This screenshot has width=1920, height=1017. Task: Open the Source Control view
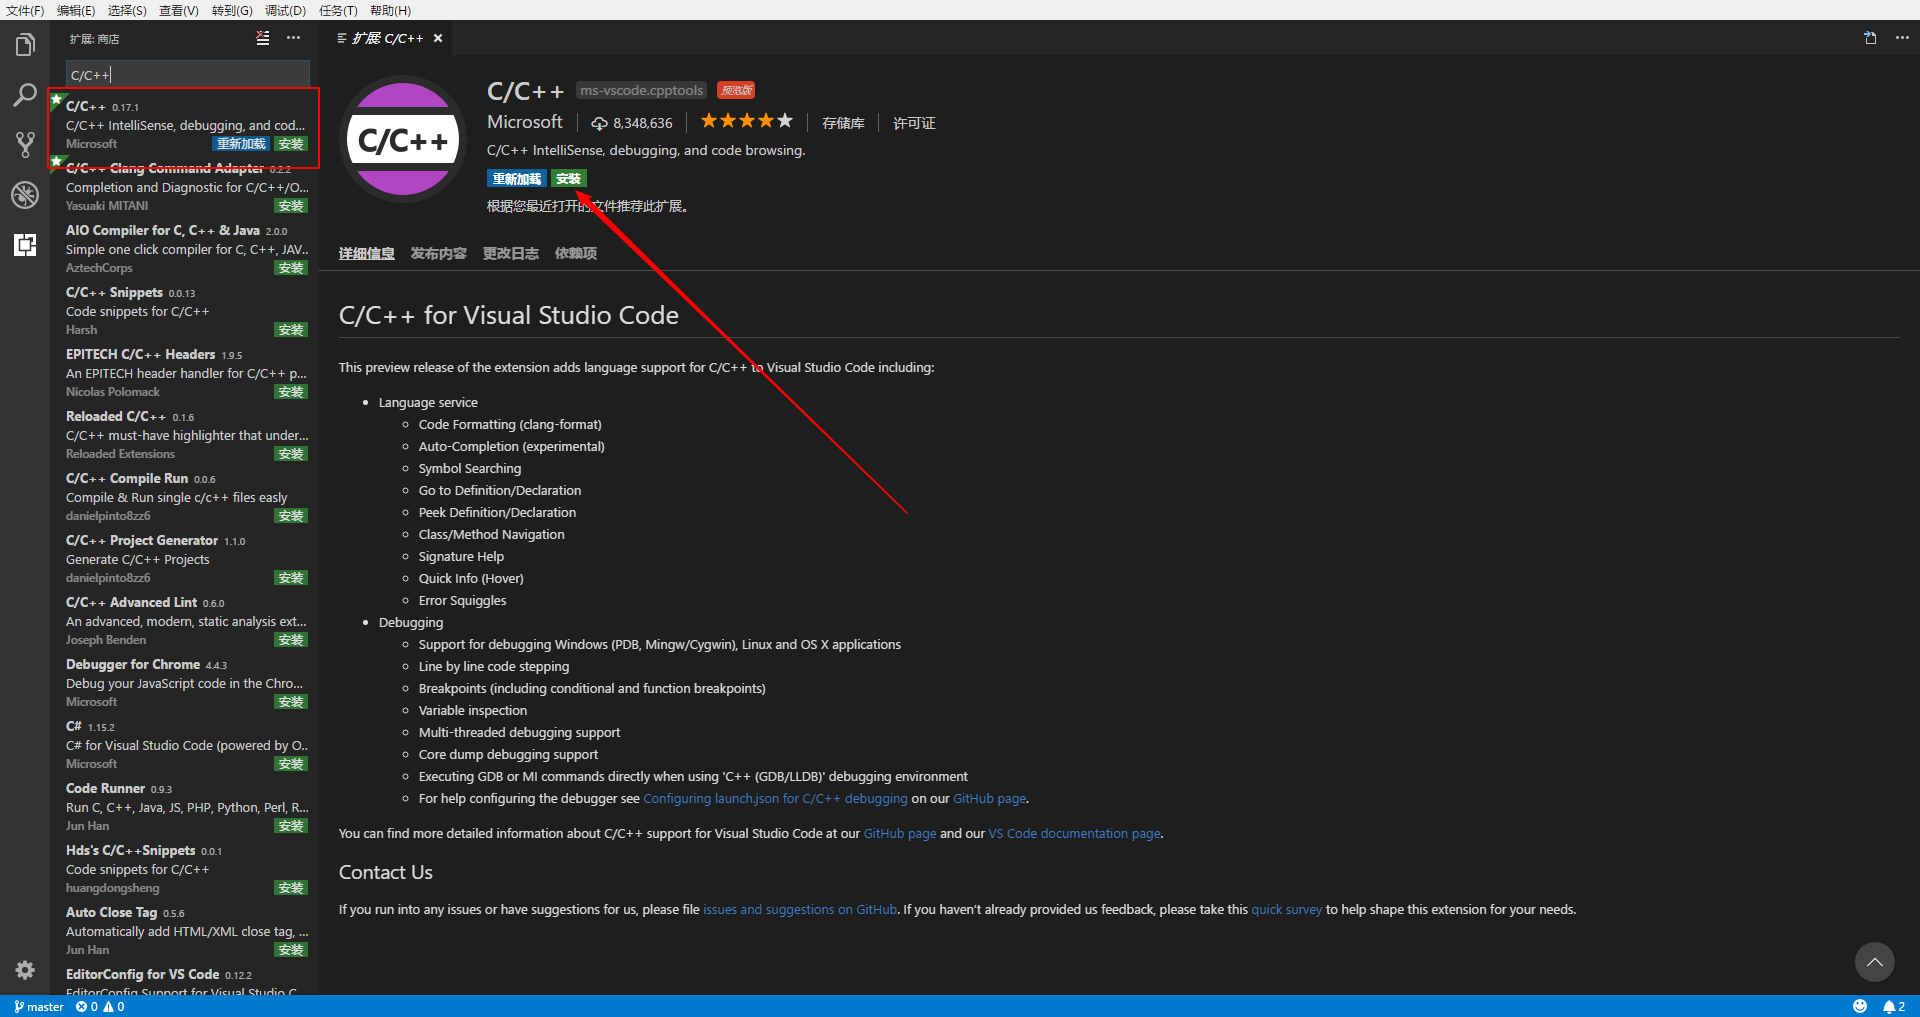point(25,145)
